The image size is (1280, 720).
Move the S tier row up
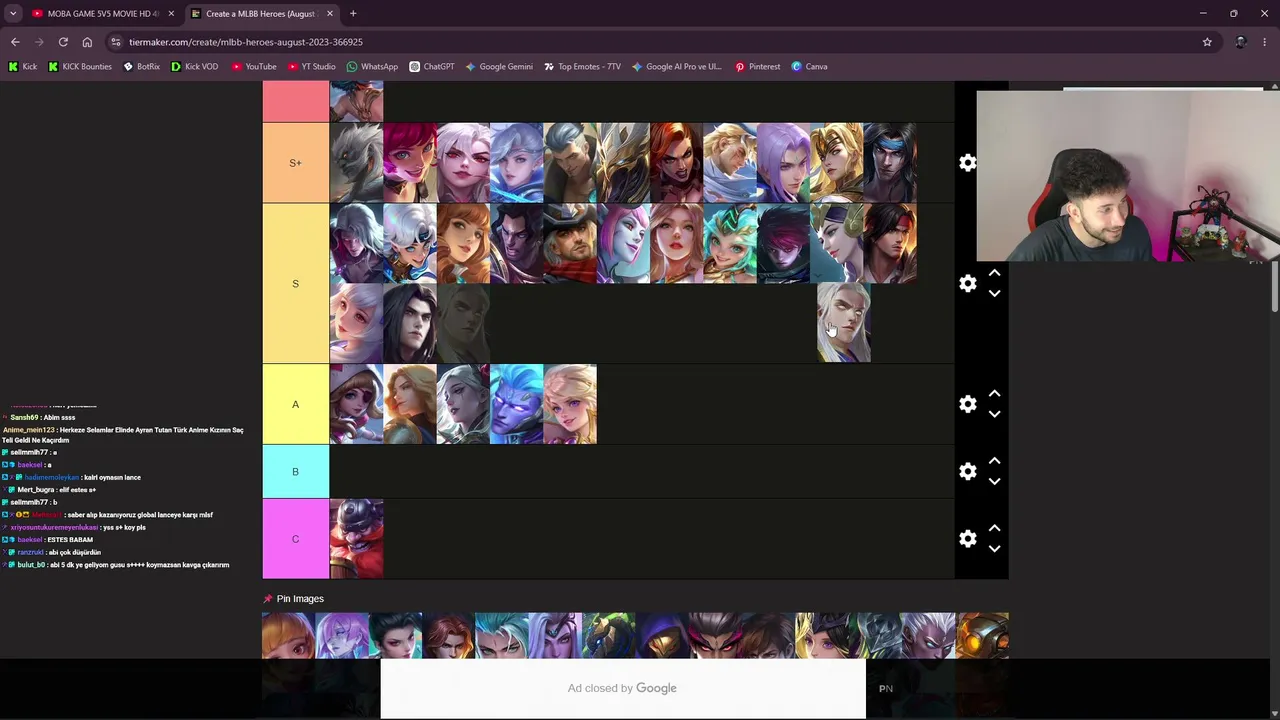tap(994, 273)
